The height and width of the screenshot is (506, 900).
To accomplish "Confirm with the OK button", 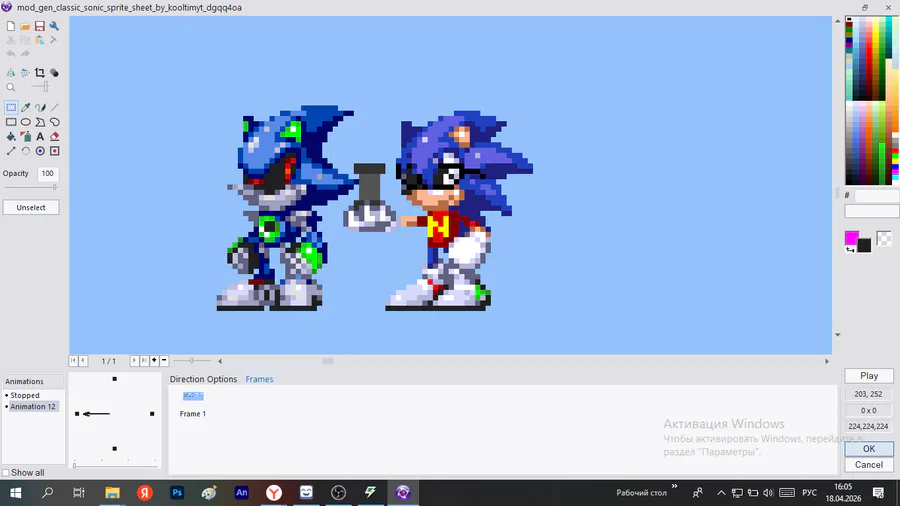I will click(x=869, y=449).
